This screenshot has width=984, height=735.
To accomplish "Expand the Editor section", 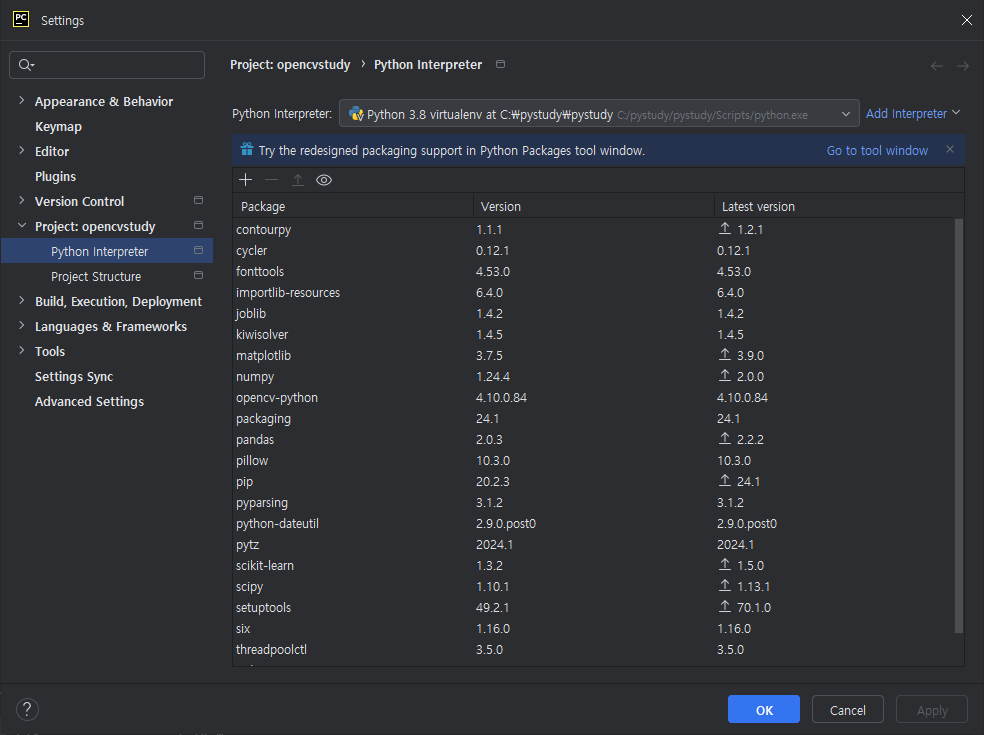I will coord(21,151).
